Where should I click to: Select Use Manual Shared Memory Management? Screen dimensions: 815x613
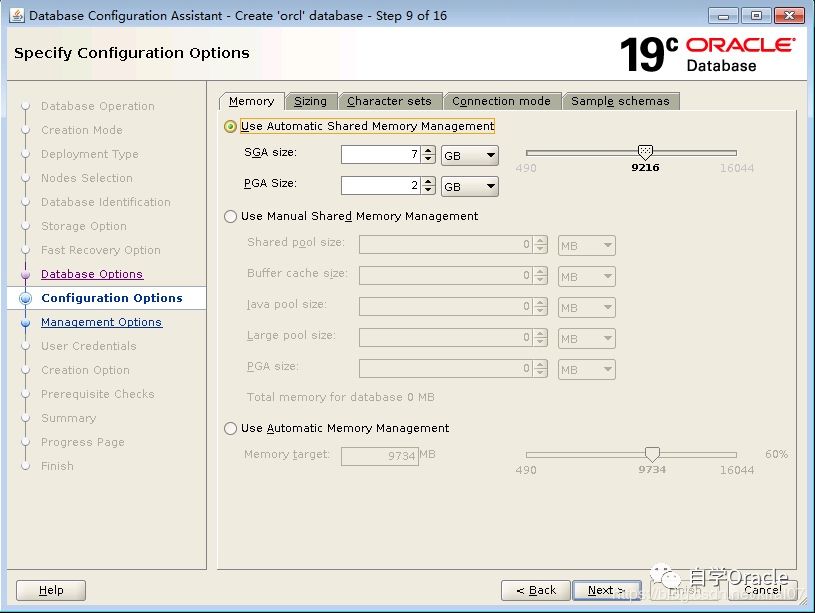pos(231,216)
